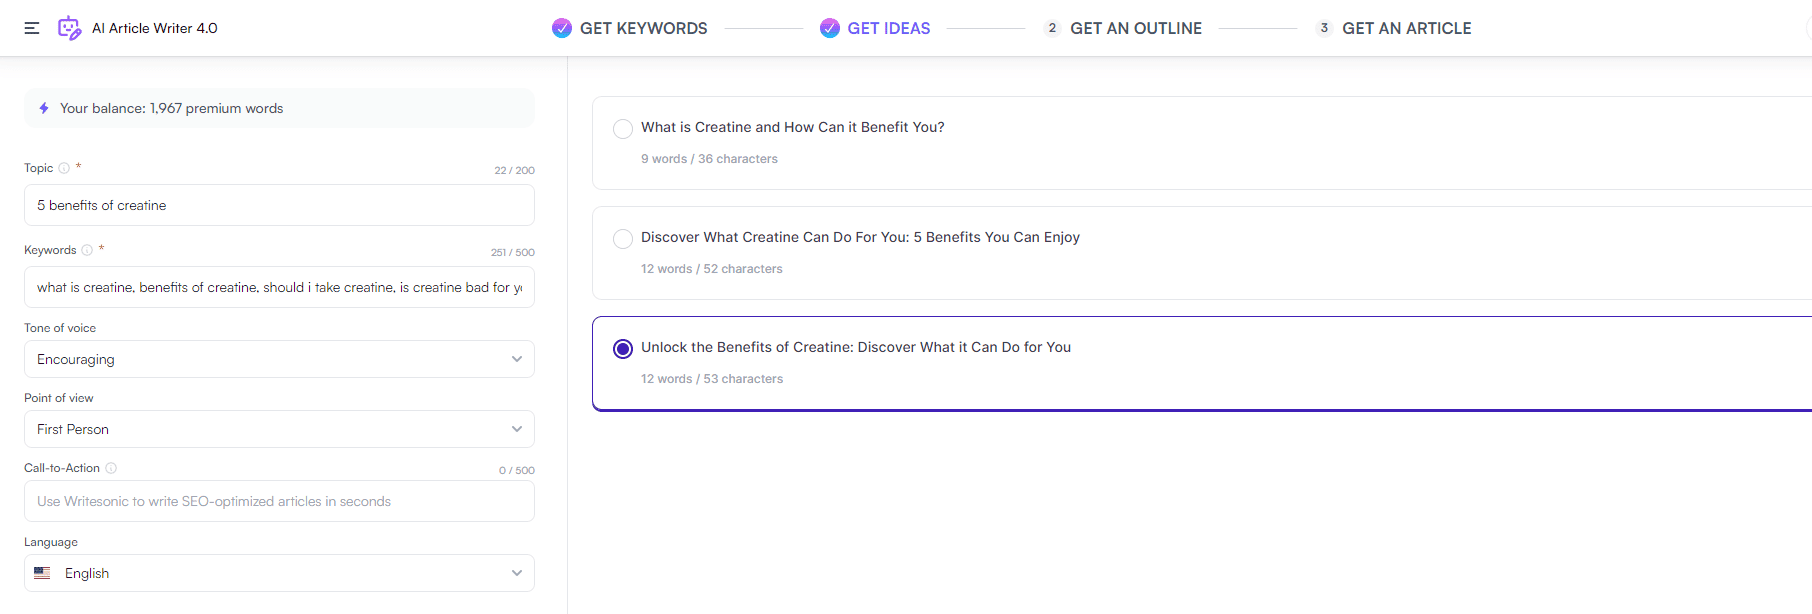The image size is (1812, 614).
Task: Click the 'What is Creatine and How Can it Benefit You?' title
Action: click(x=793, y=127)
